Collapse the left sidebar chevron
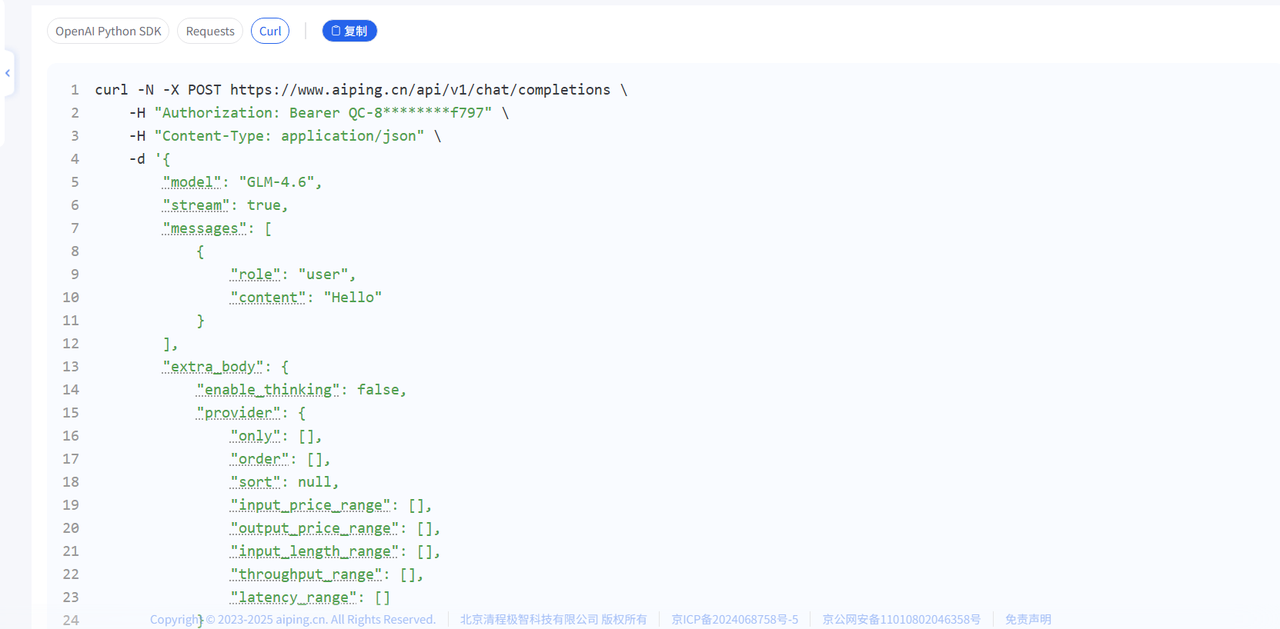This screenshot has width=1280, height=629. pos(8,73)
